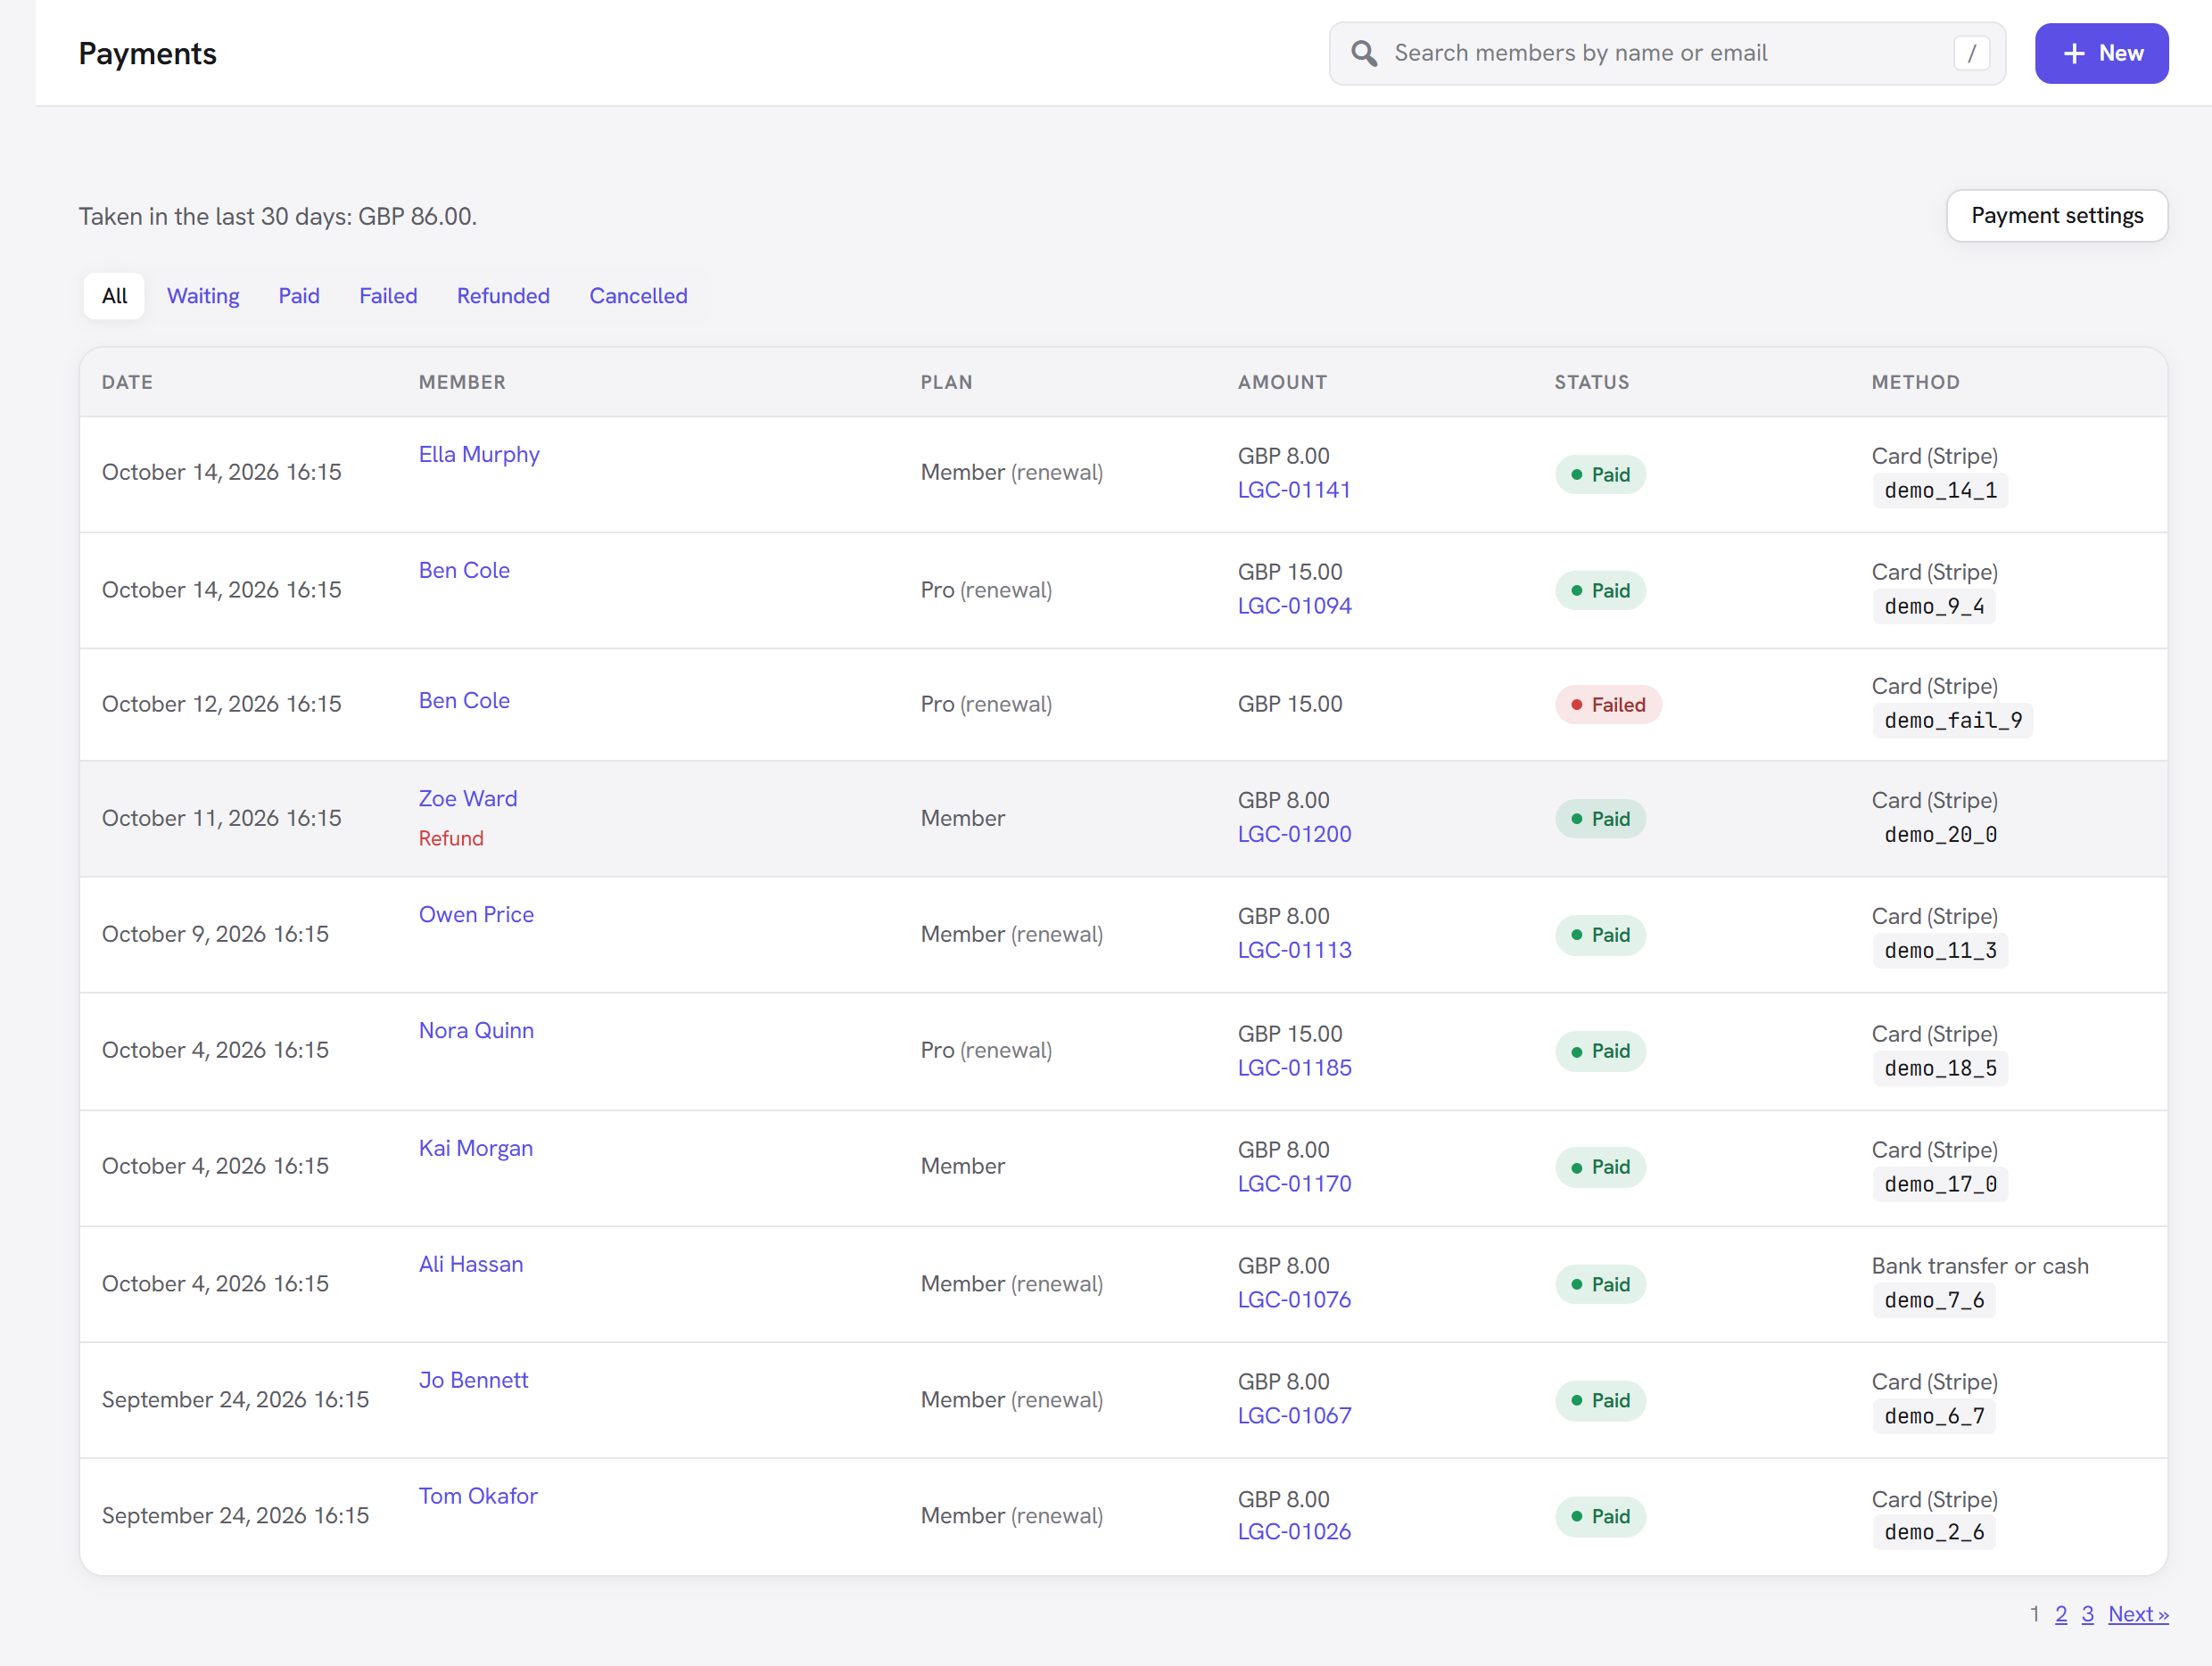The height and width of the screenshot is (1666, 2212).
Task: Click the Failed status badge for Ben Cole
Action: 1608,705
